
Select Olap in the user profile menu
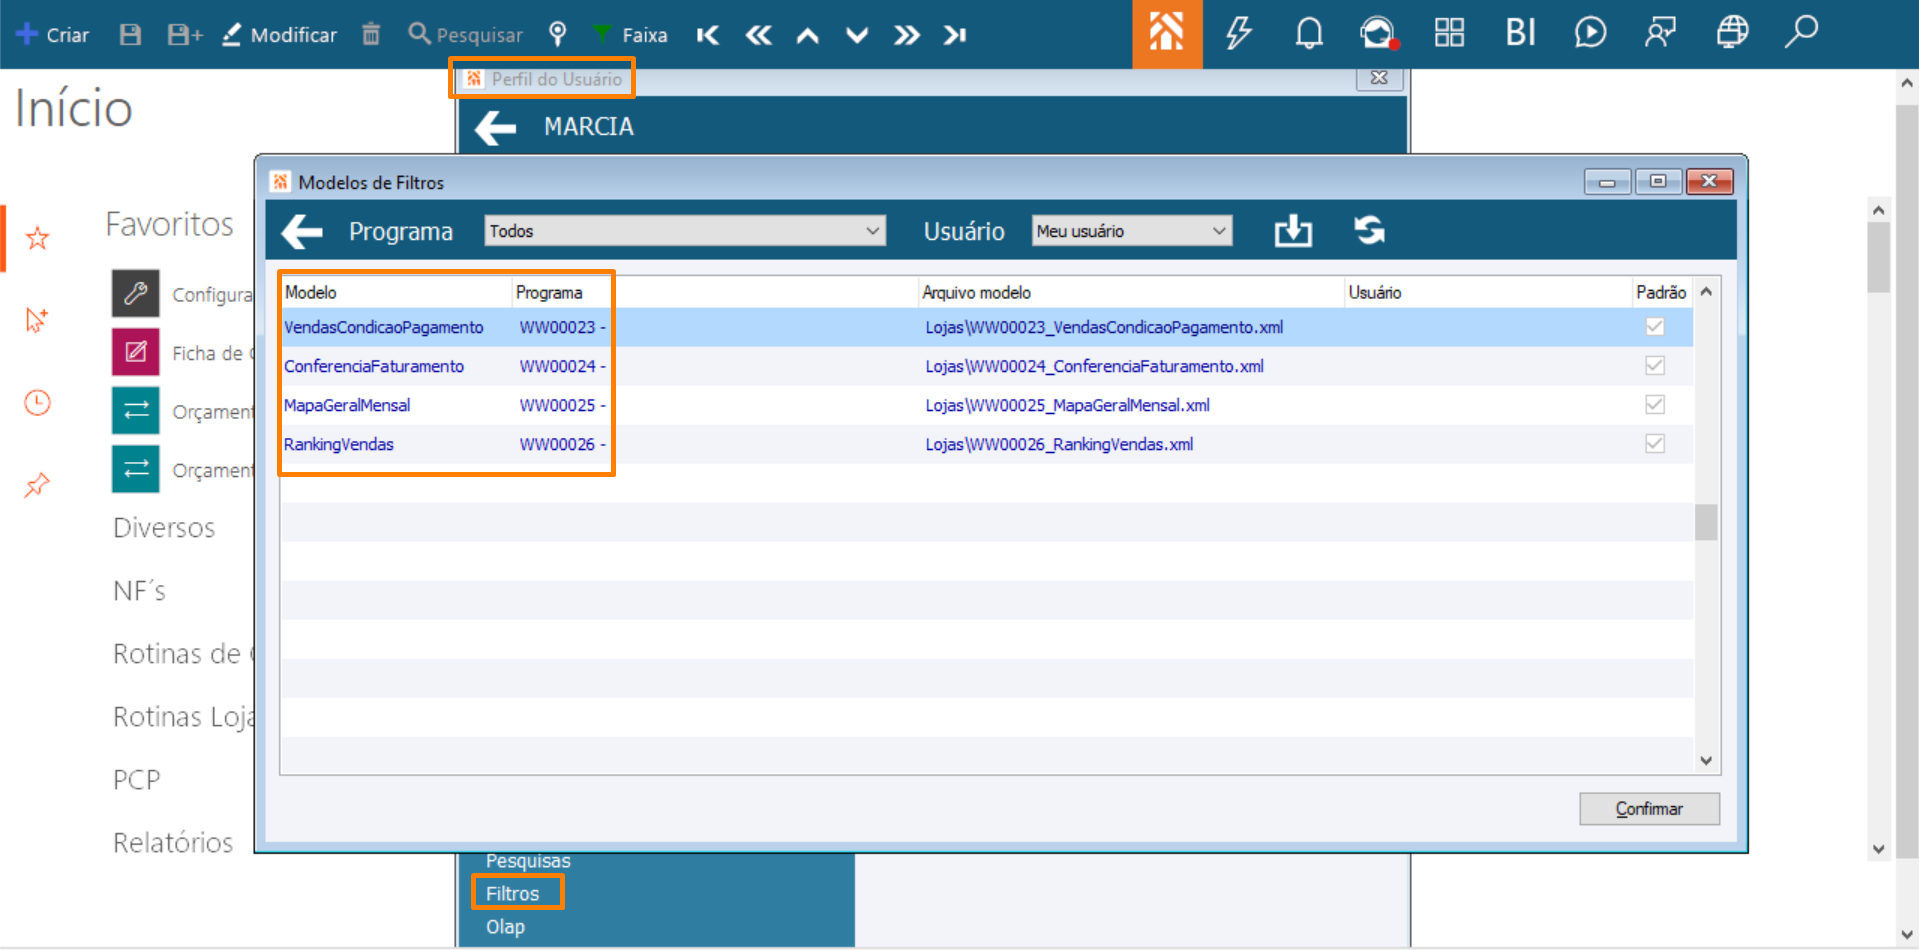tap(505, 927)
